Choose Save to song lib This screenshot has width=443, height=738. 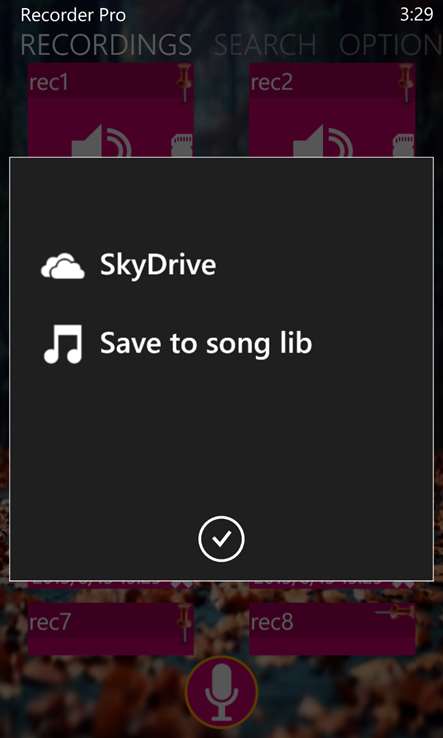coord(177,344)
